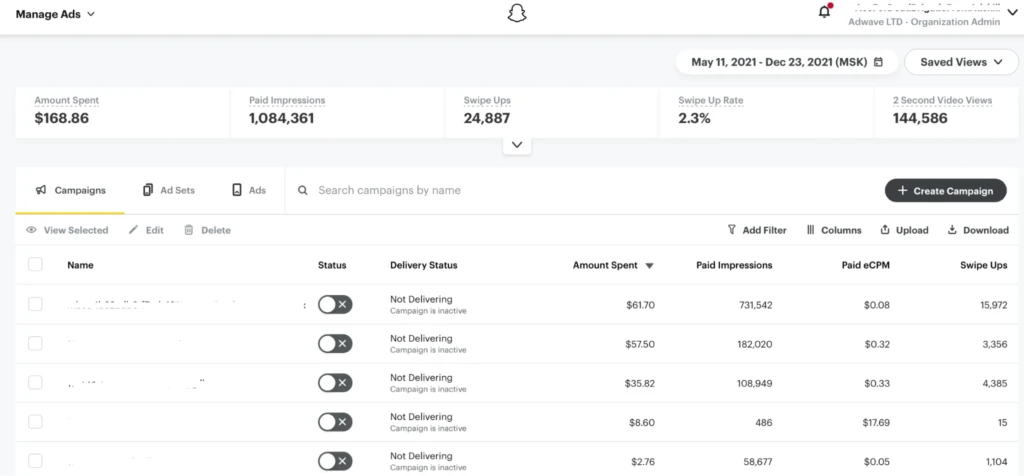
Task: Click the megaphone icon on Campaigns tab
Action: [41, 190]
